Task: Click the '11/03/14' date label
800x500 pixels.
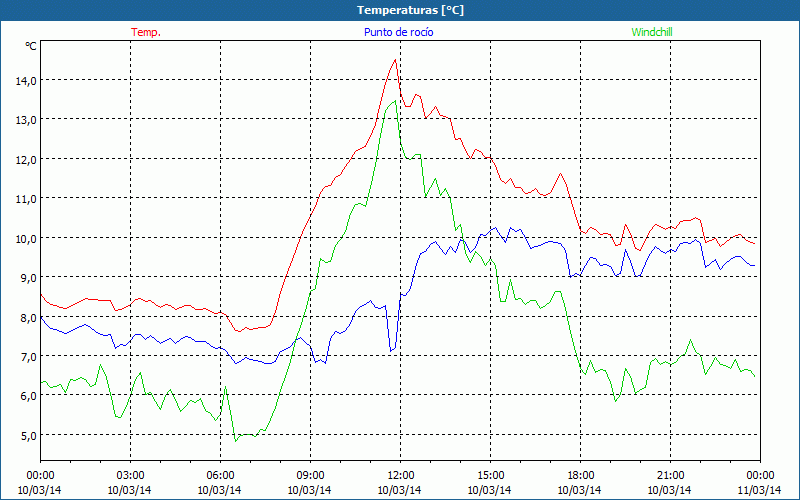Action: [760, 490]
